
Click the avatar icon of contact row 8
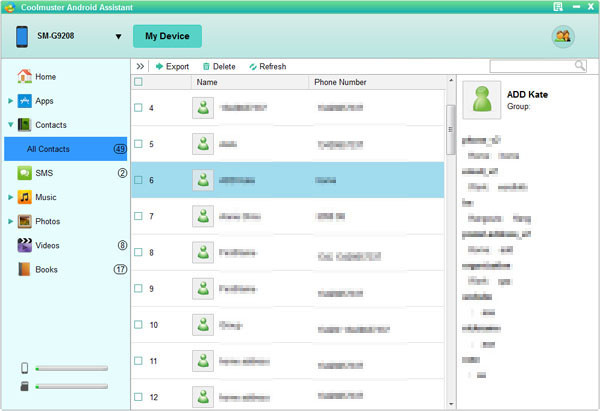[x=203, y=252]
